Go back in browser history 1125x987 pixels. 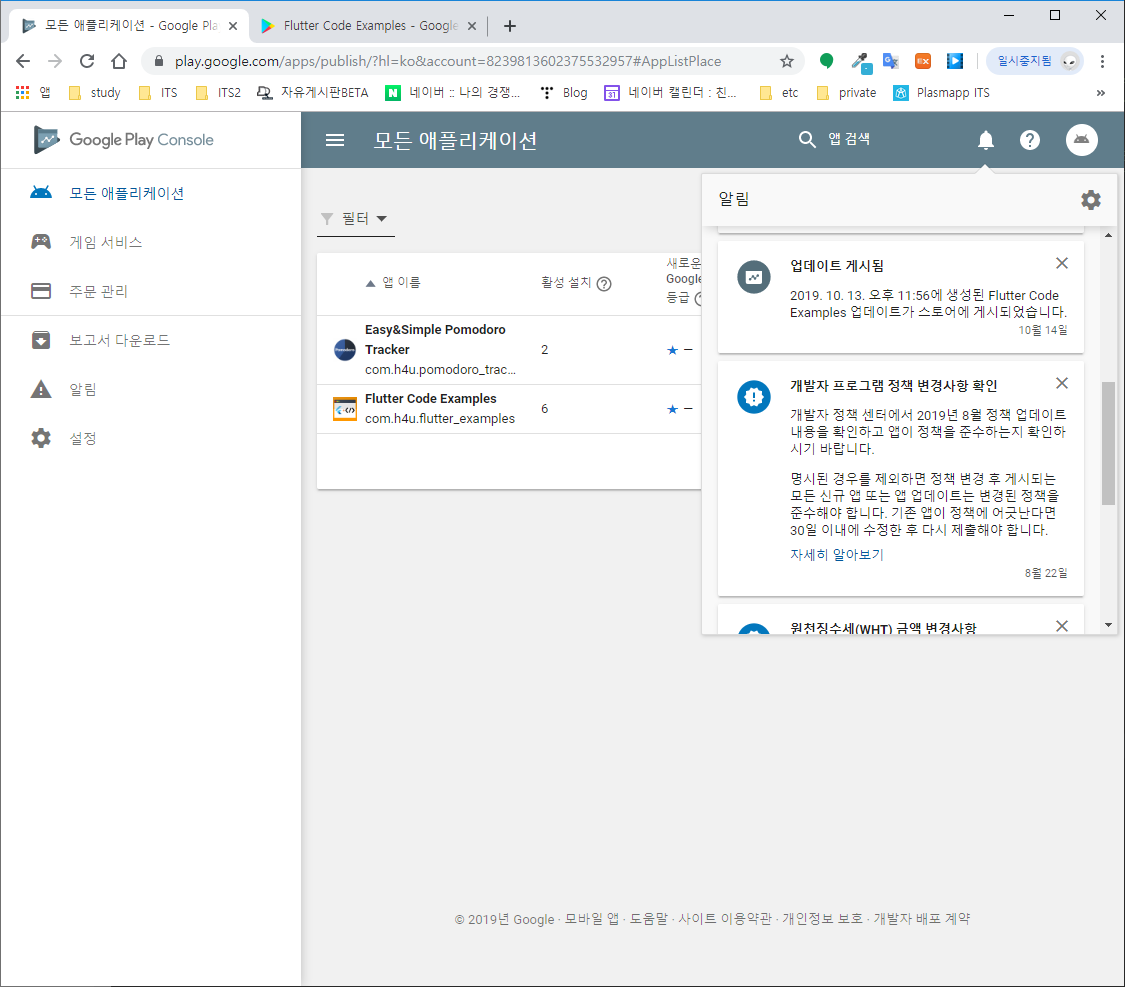[x=23, y=61]
